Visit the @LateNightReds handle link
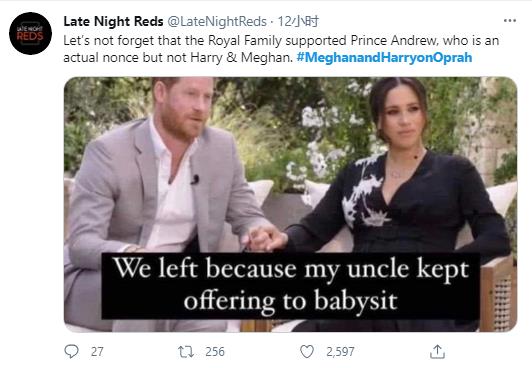532x368 pixels. click(x=217, y=22)
